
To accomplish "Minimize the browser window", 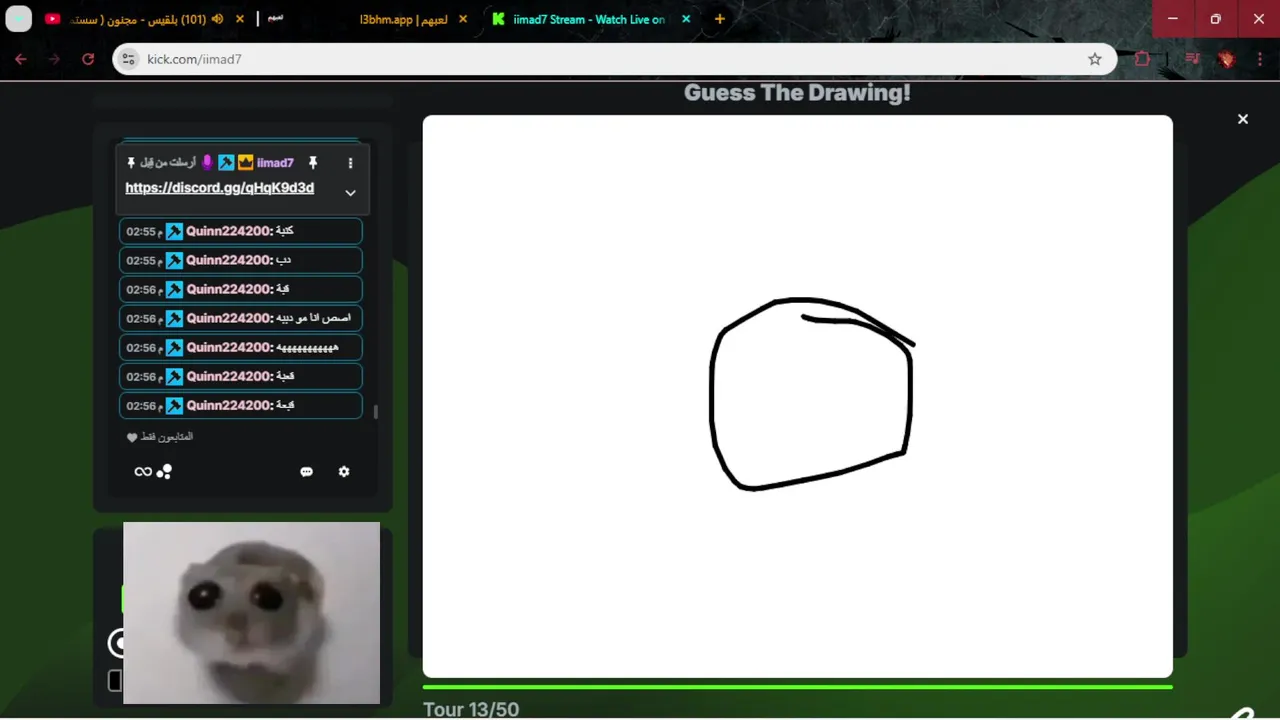I will (1173, 19).
